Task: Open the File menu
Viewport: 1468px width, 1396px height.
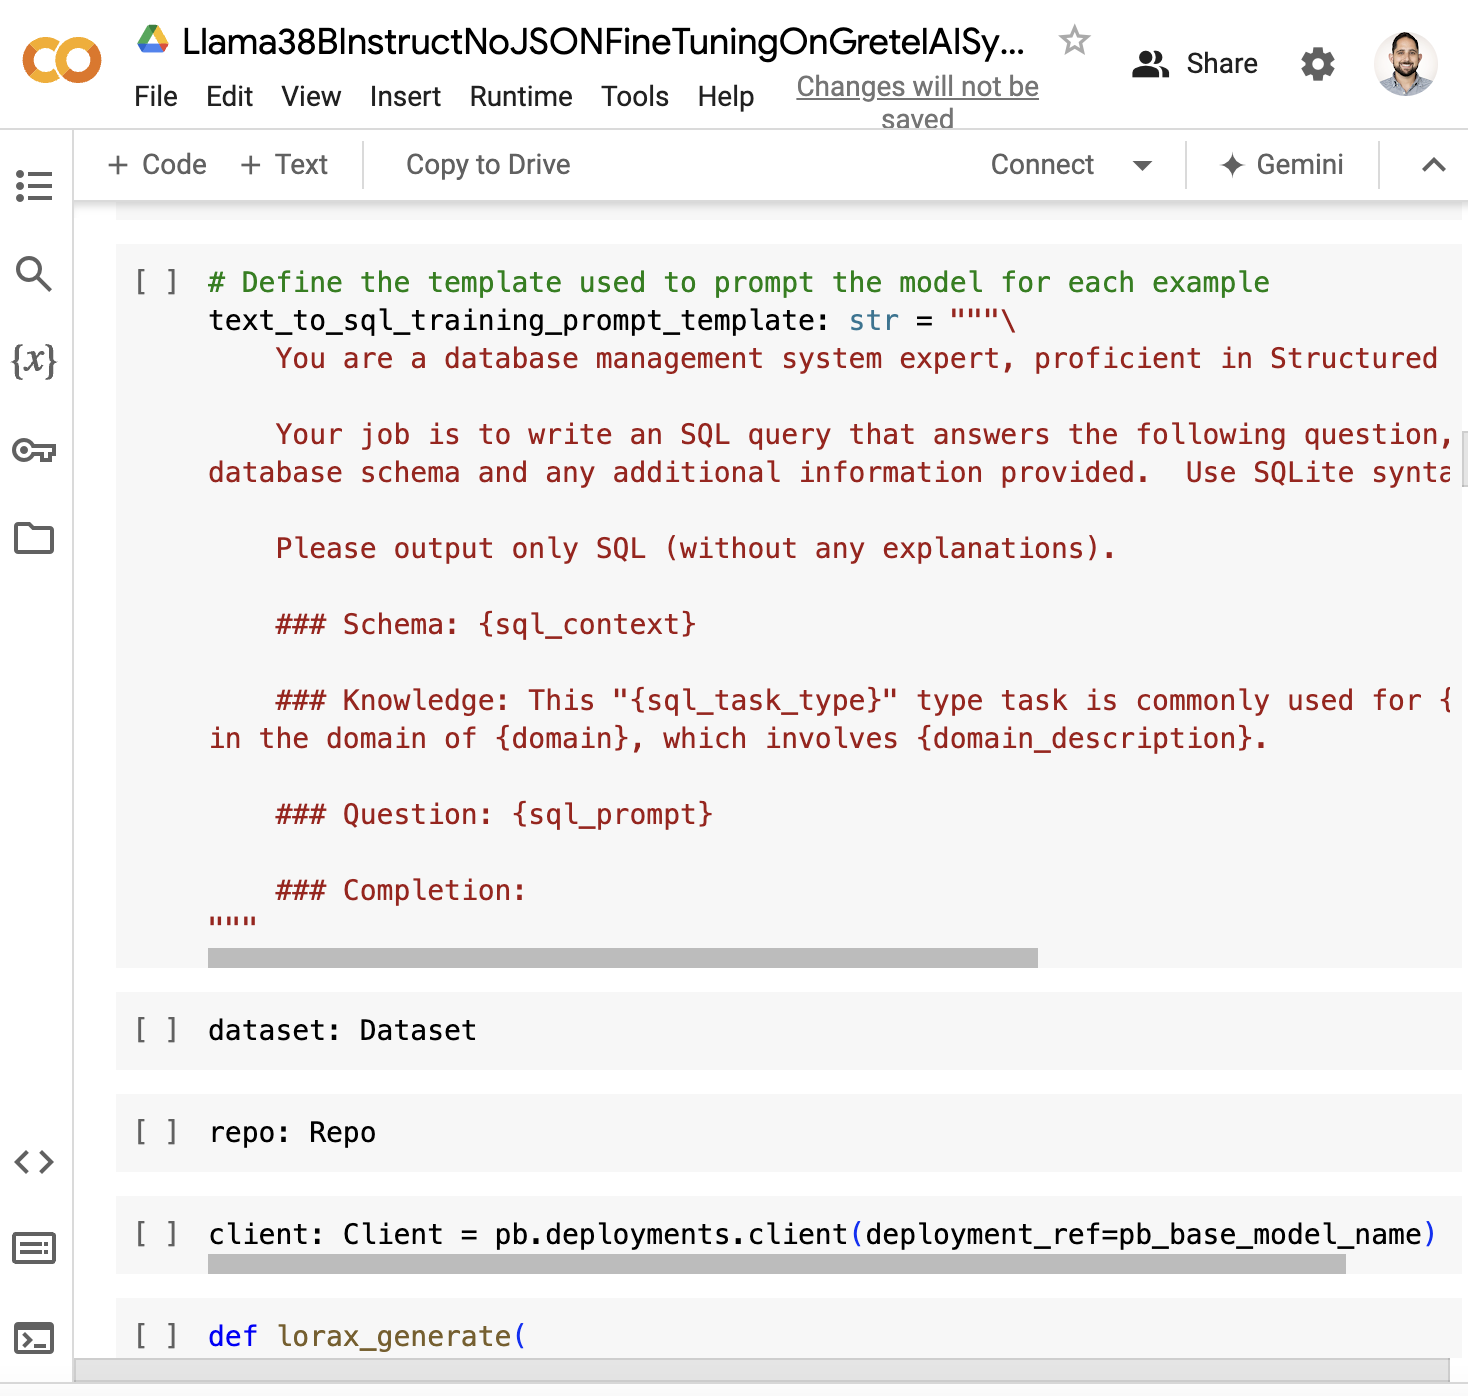Action: click(156, 97)
